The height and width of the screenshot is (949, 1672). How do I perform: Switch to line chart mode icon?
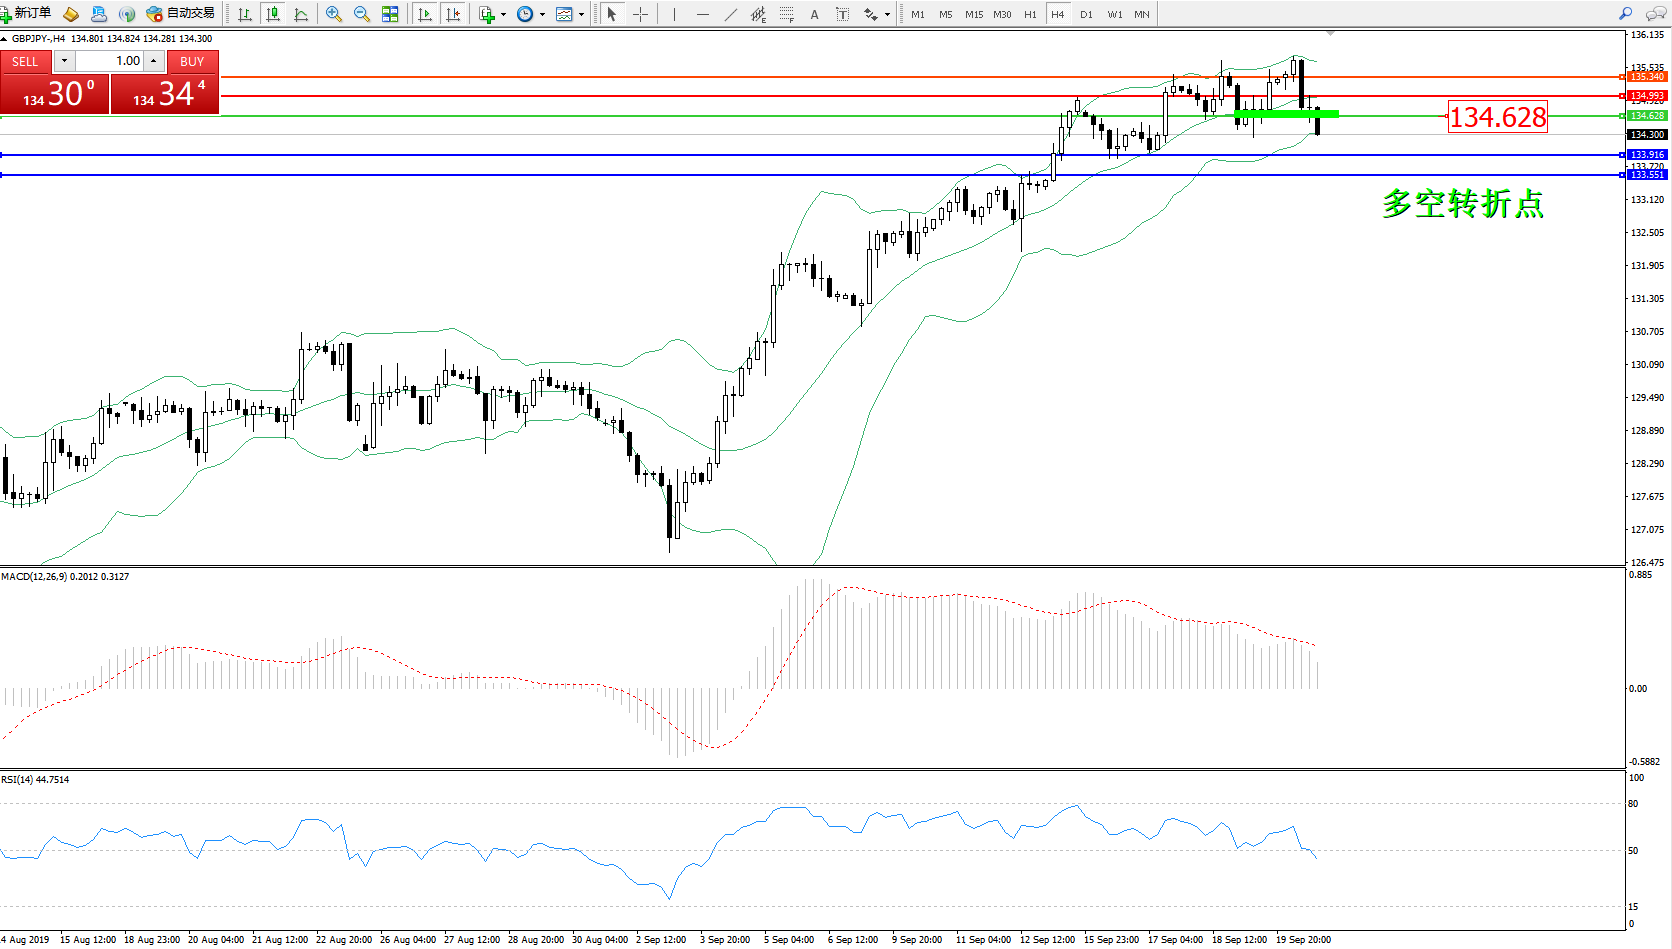tap(301, 14)
